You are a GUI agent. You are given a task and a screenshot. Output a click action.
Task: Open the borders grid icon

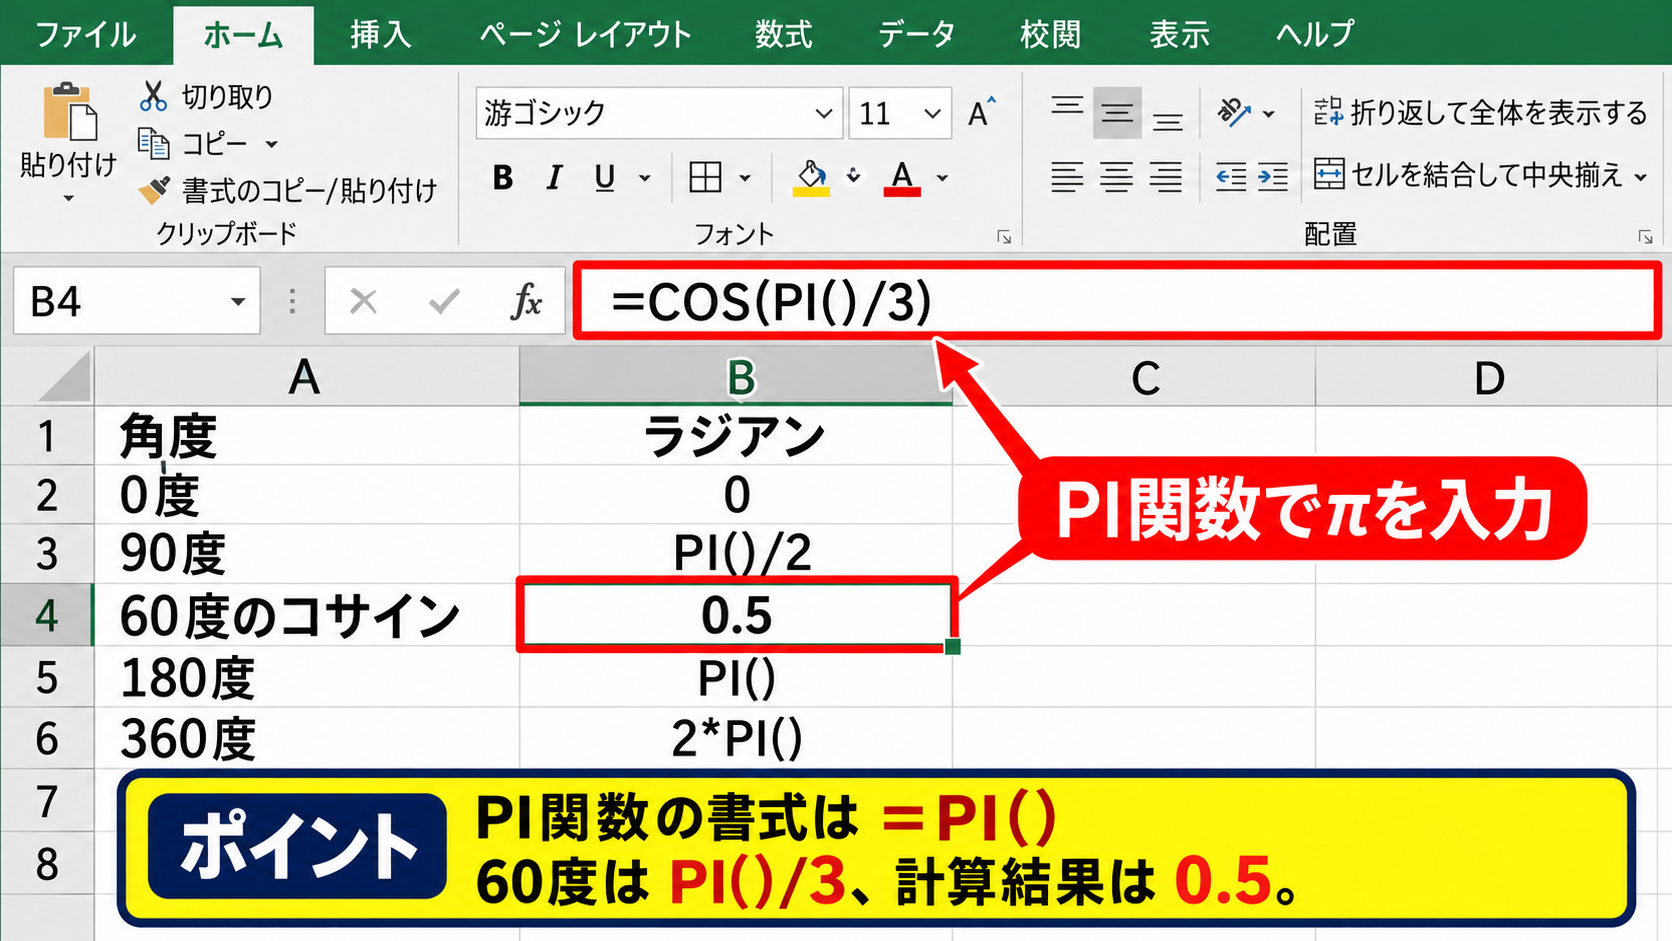point(705,178)
